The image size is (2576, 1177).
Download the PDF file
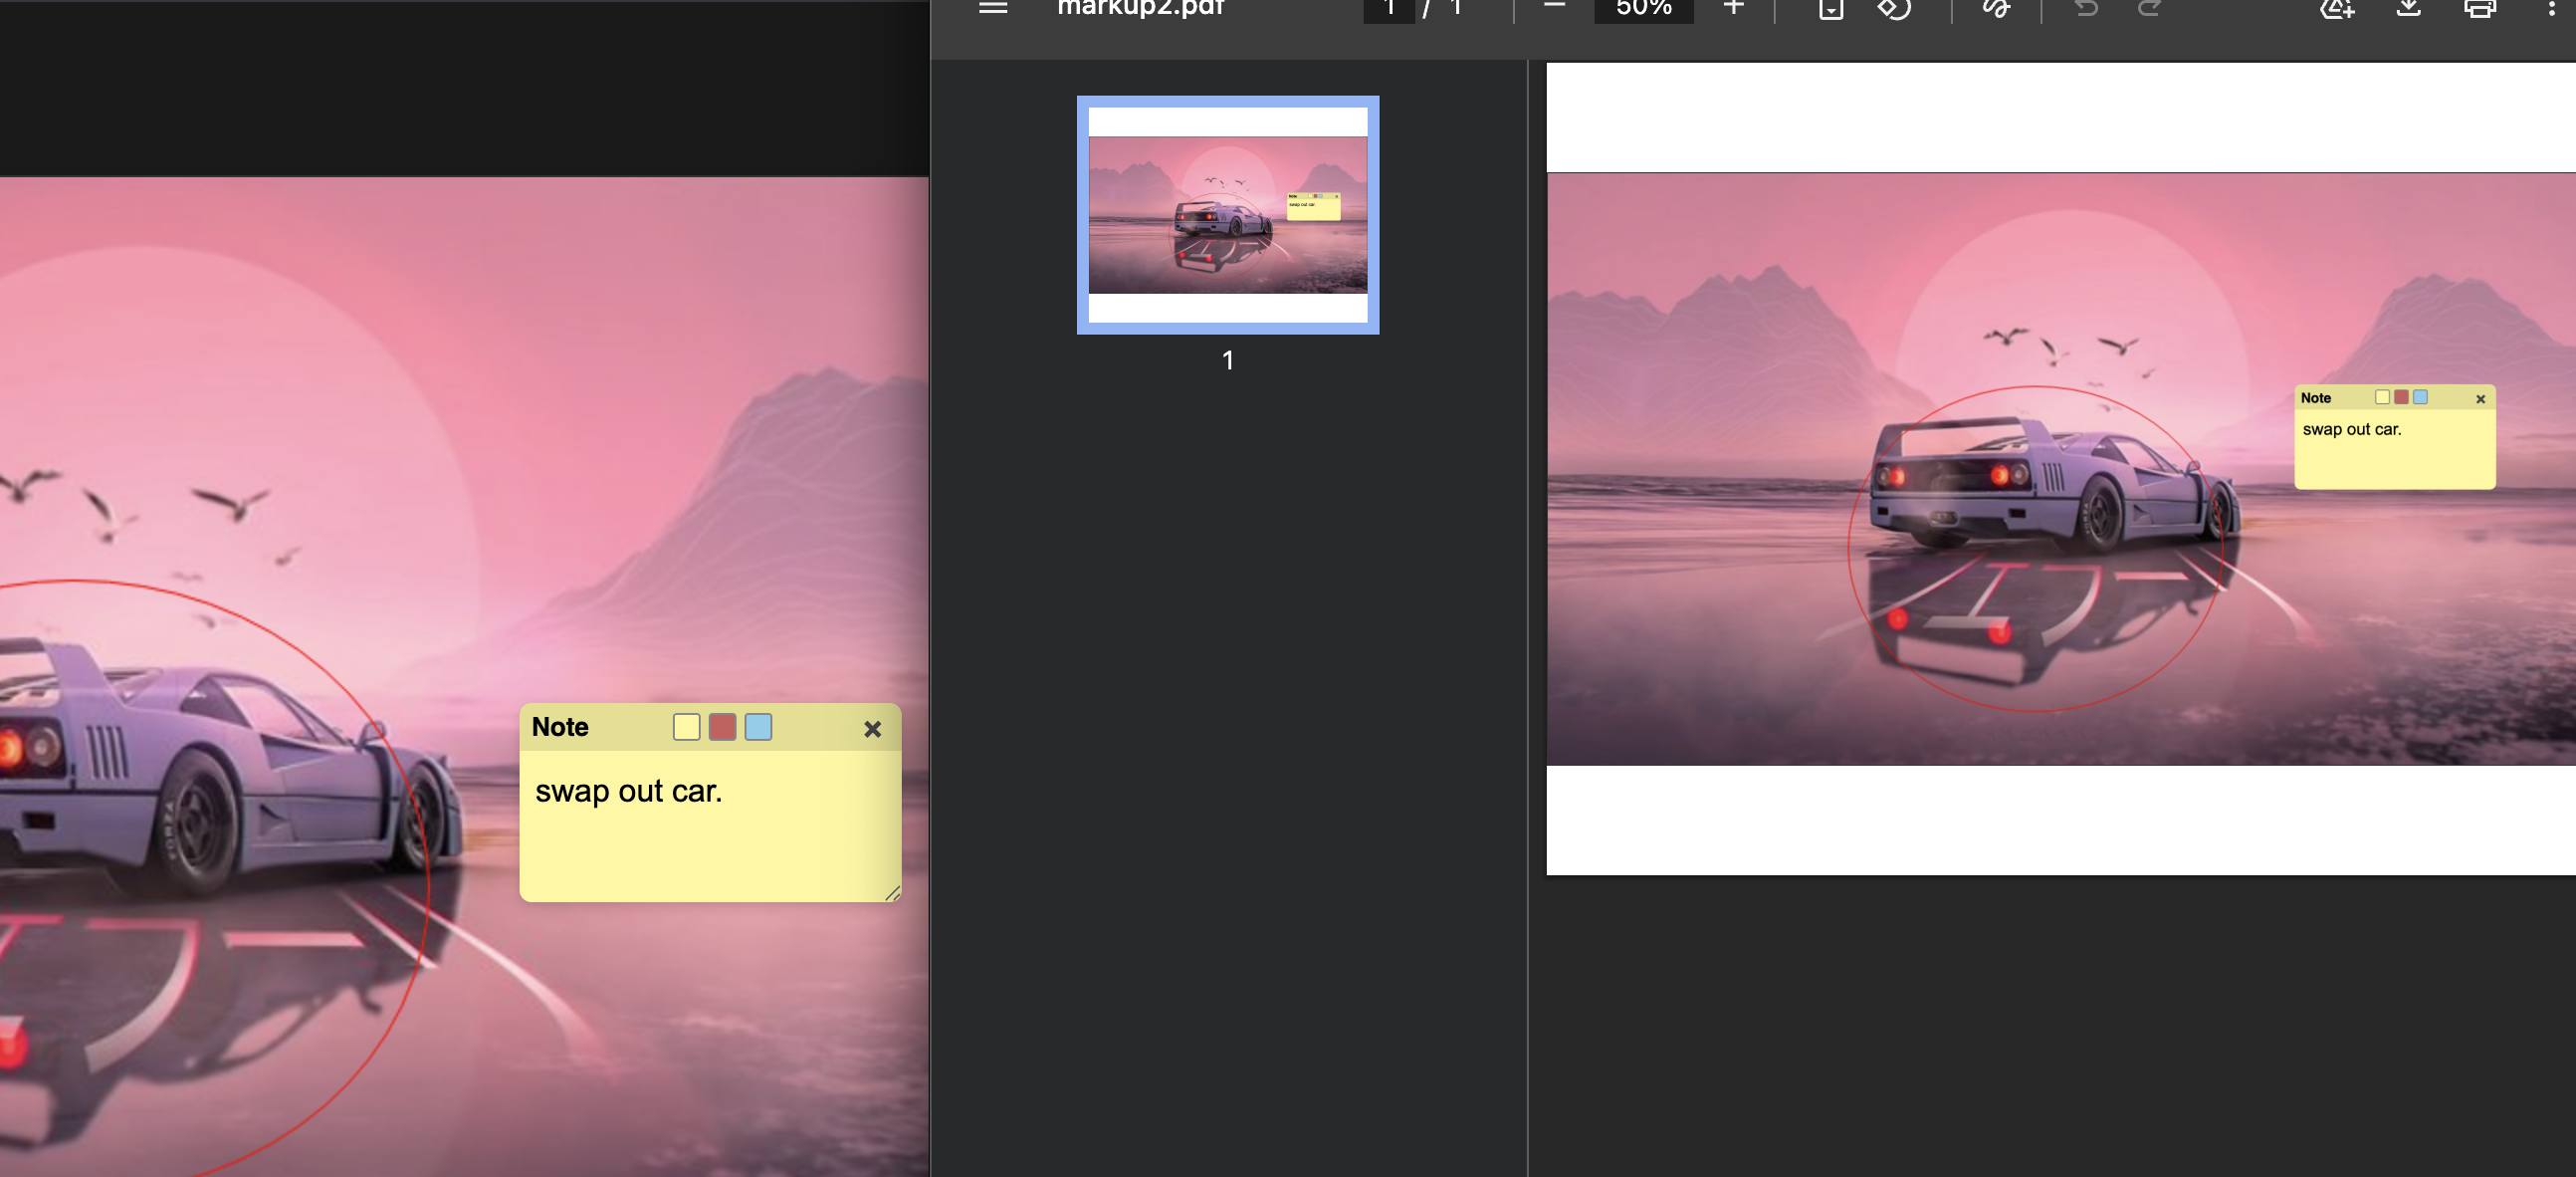(2409, 8)
